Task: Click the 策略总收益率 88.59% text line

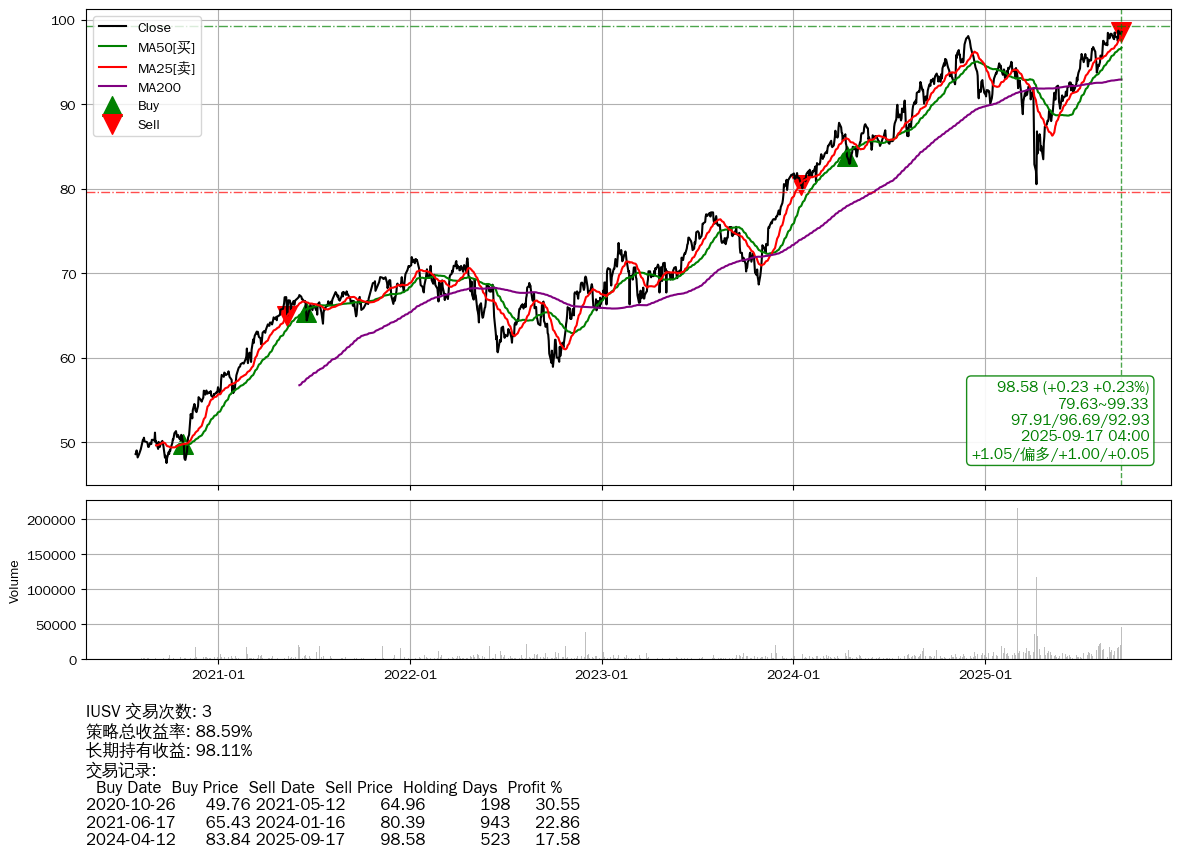Action: pos(169,731)
